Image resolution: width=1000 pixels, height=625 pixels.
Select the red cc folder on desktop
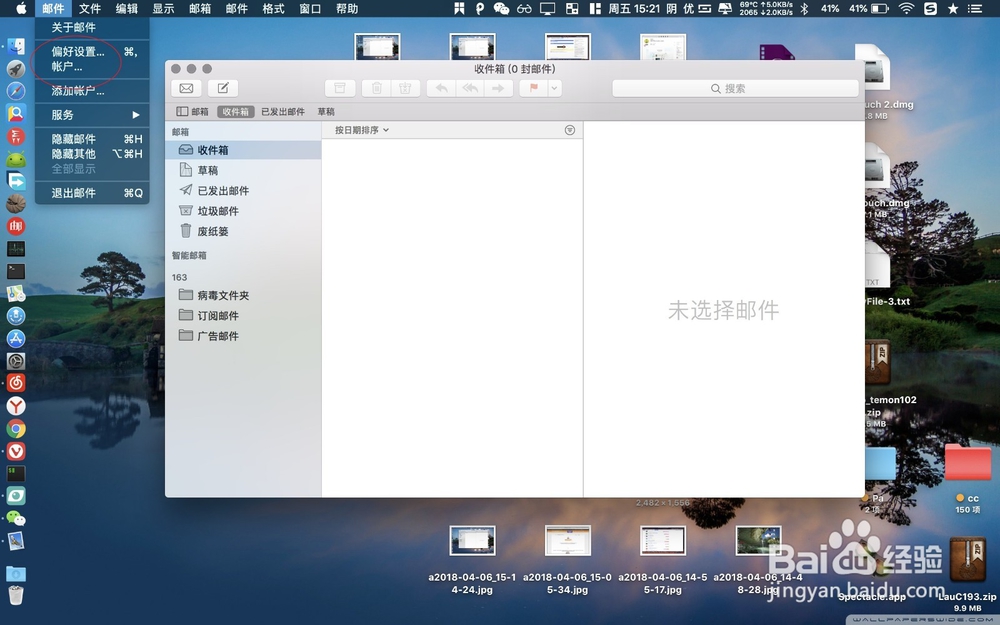[967, 462]
